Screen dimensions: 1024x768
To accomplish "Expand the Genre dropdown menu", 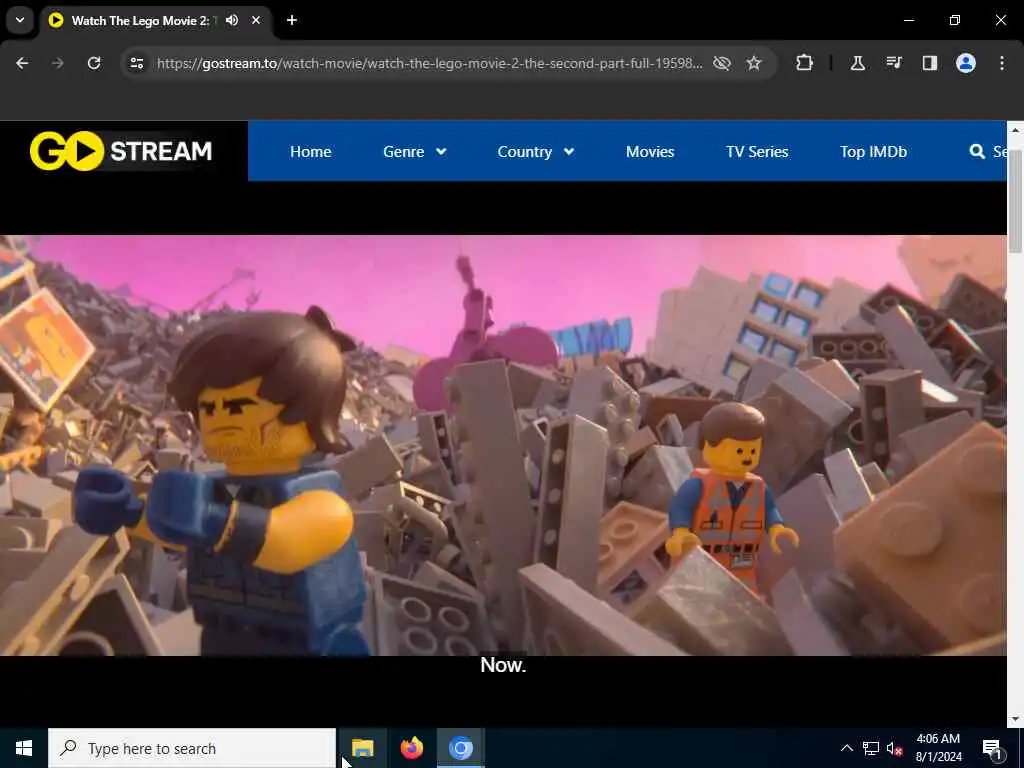I will [x=415, y=152].
